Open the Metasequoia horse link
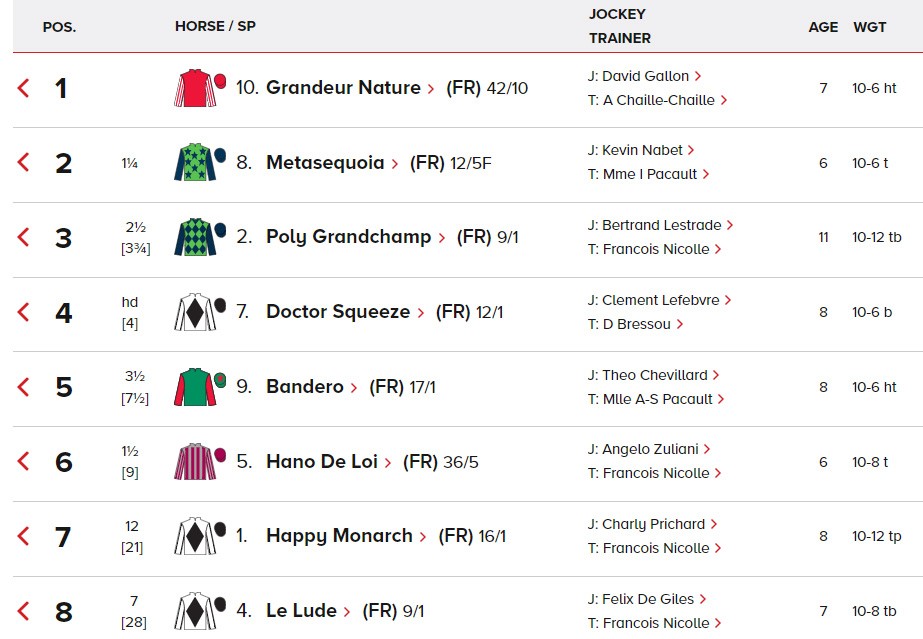 point(325,163)
